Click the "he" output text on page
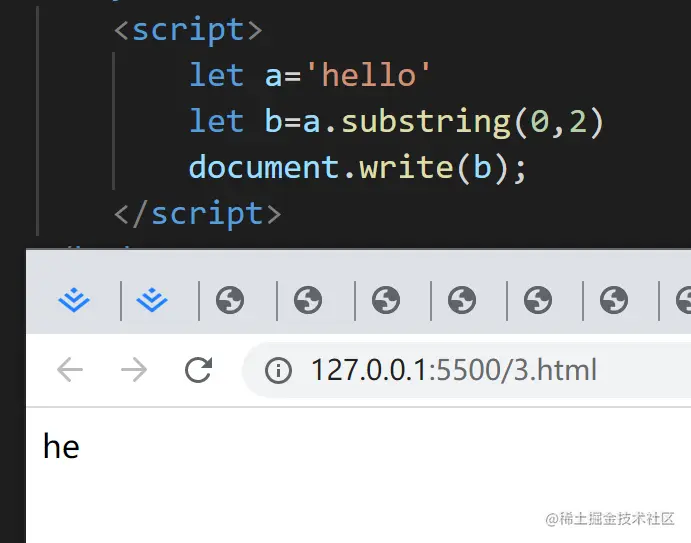This screenshot has width=691, height=543. (61, 446)
